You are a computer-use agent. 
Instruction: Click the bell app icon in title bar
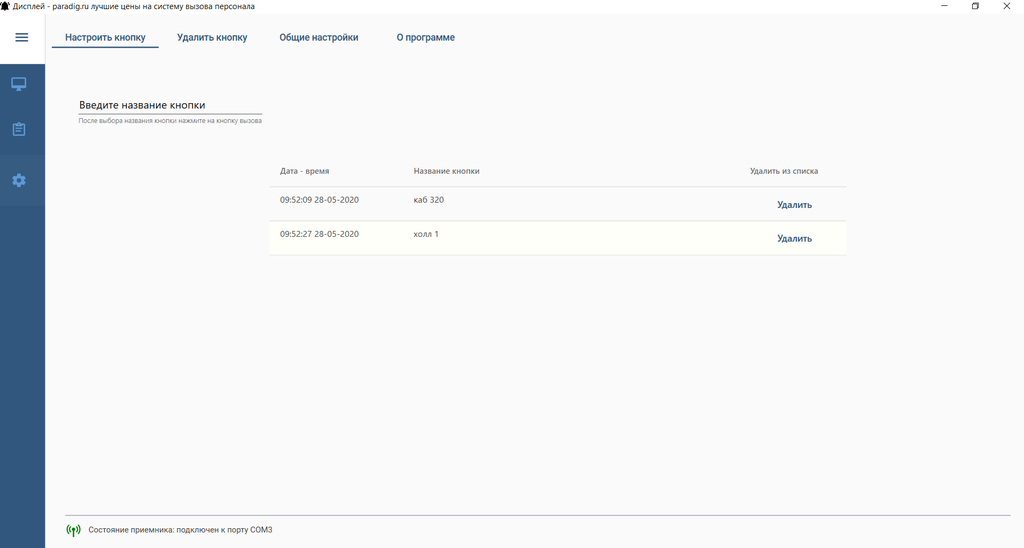(5, 6)
